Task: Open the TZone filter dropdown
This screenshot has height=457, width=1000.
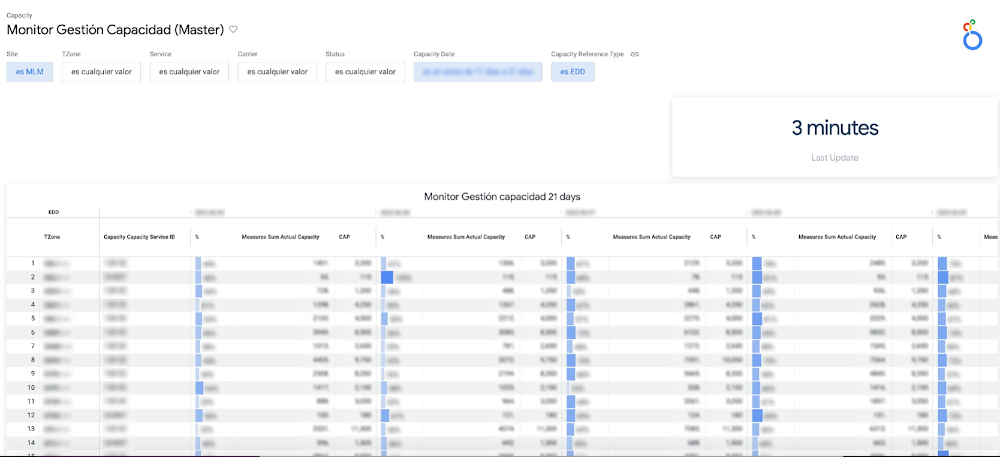Action: point(101,72)
